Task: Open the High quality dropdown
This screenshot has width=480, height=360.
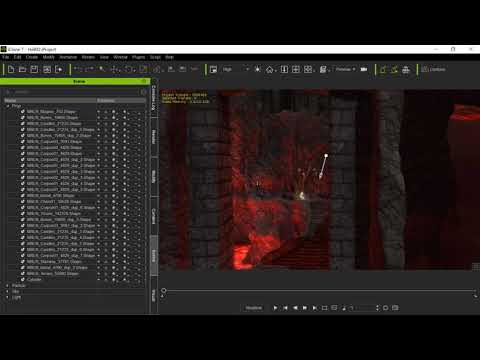Action: [236, 69]
